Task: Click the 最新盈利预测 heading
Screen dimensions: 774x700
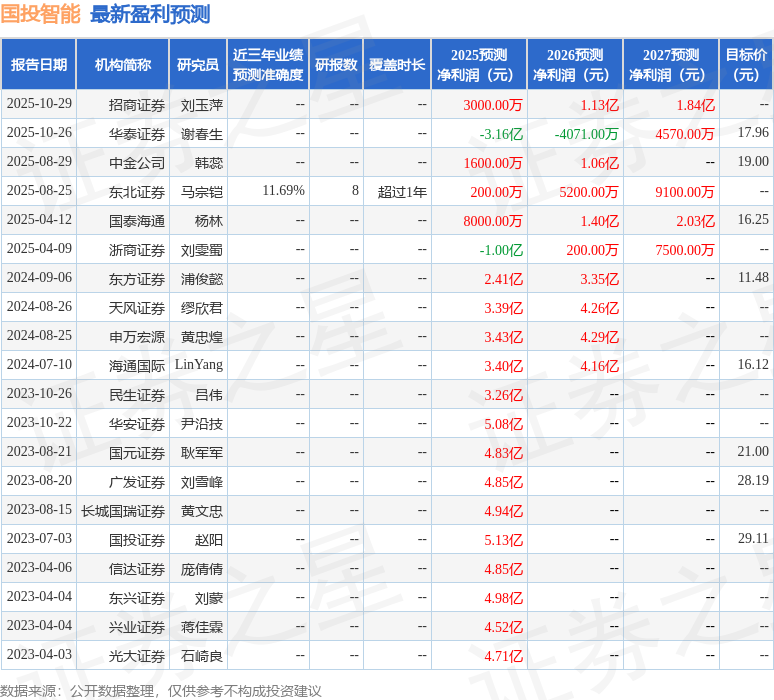Action: point(150,14)
